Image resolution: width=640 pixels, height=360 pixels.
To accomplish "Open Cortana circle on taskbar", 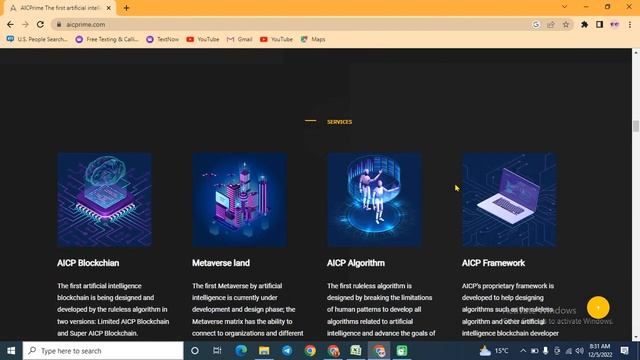I will click(x=195, y=351).
